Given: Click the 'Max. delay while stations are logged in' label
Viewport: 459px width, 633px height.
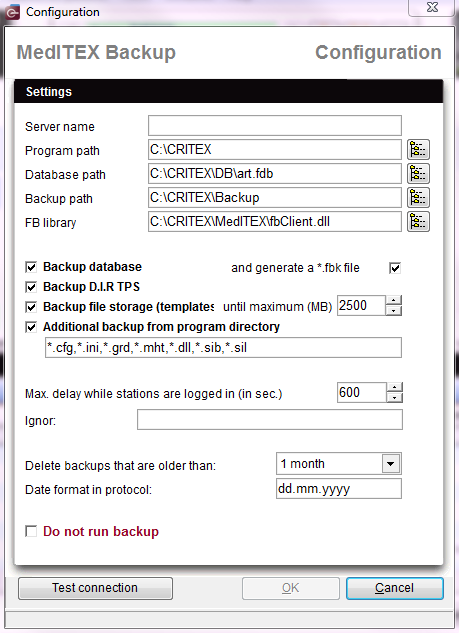Looking at the screenshot, I should [x=153, y=394].
